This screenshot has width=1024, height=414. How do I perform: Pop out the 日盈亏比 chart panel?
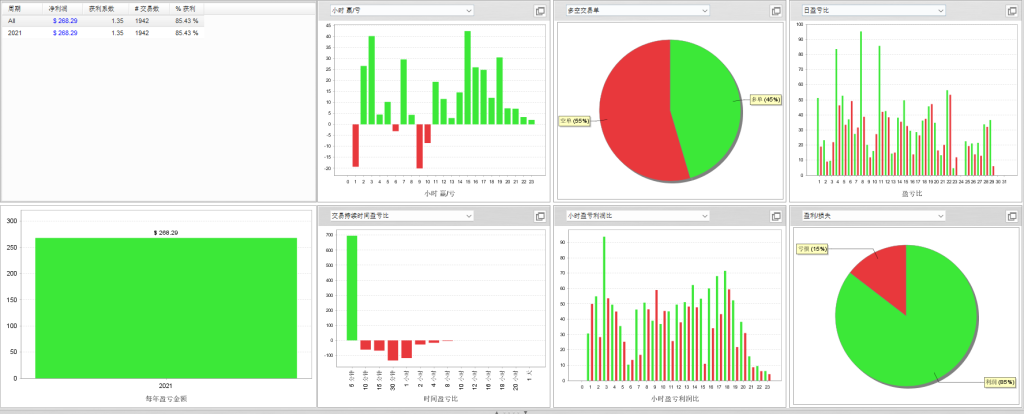coord(1012,10)
